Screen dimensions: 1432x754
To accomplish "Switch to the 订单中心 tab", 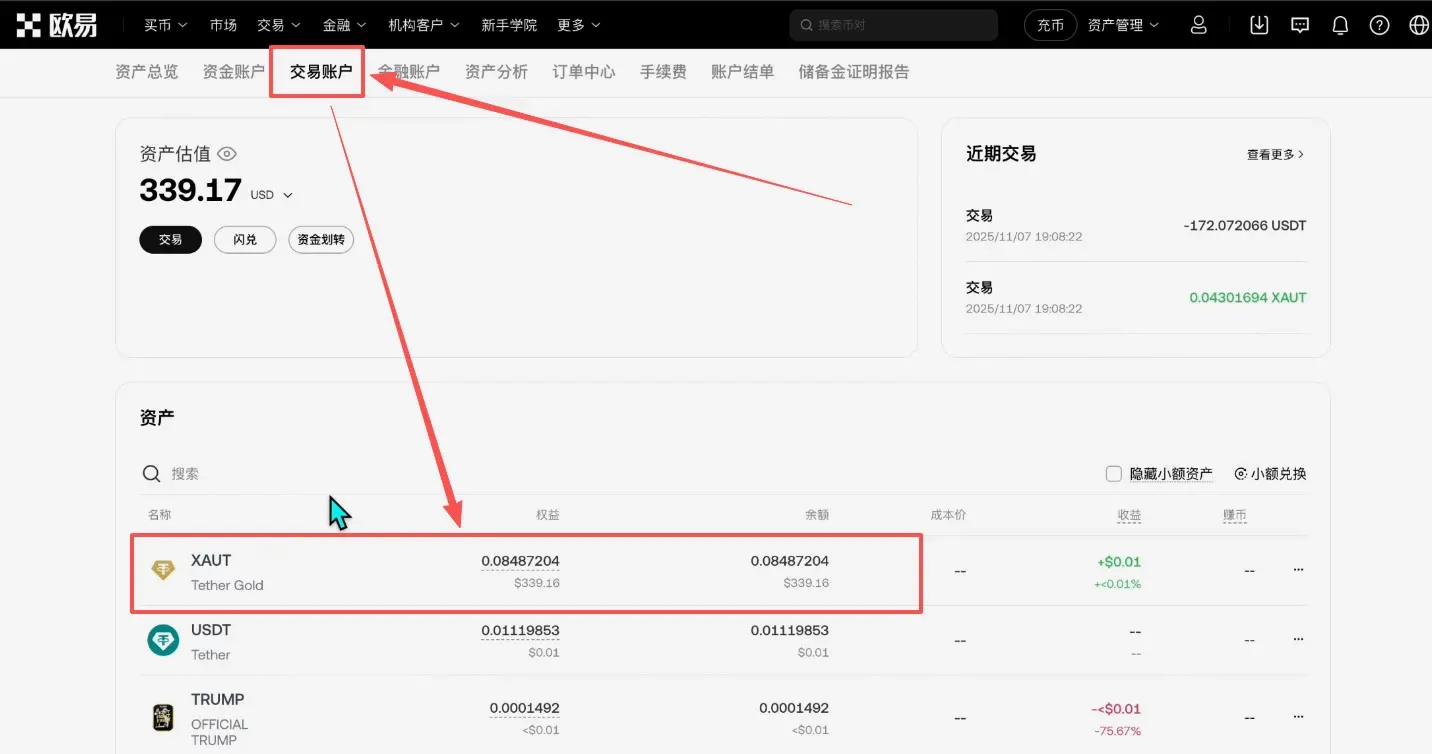I will (x=583, y=71).
